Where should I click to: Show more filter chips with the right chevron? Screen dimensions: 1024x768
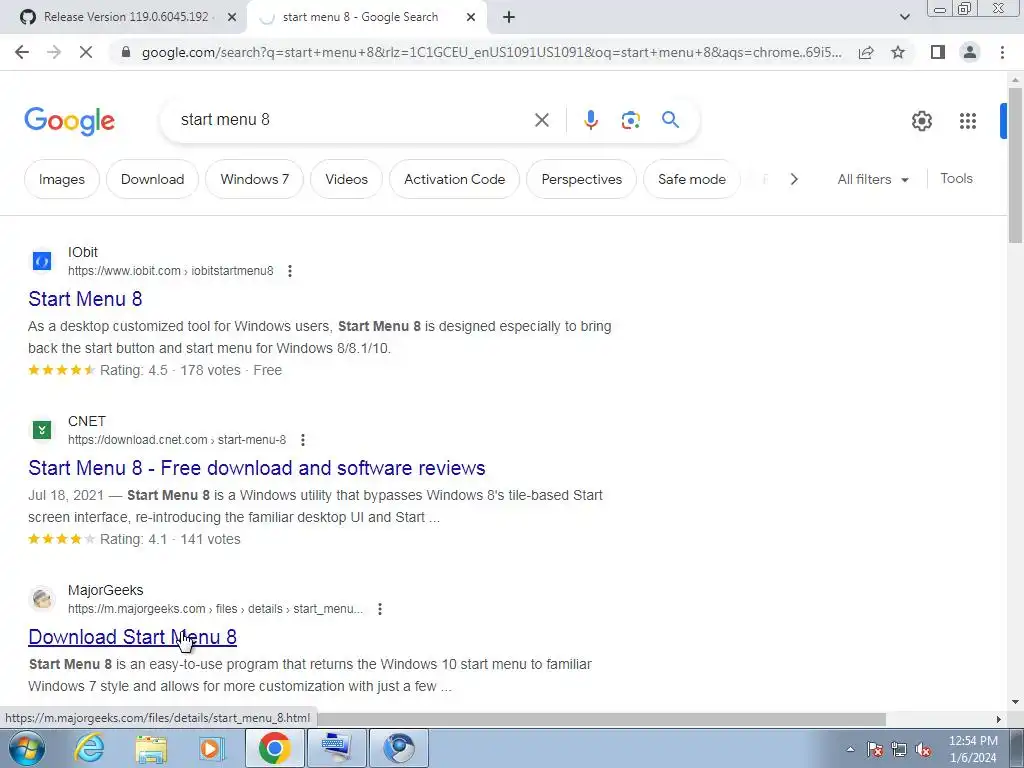pyautogui.click(x=793, y=179)
